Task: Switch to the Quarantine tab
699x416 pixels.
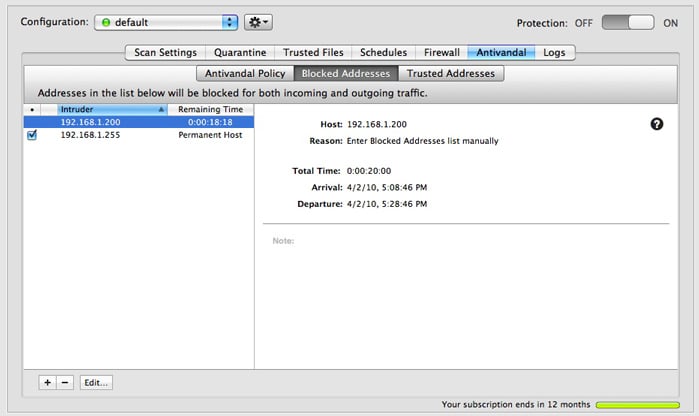Action: pyautogui.click(x=240, y=53)
